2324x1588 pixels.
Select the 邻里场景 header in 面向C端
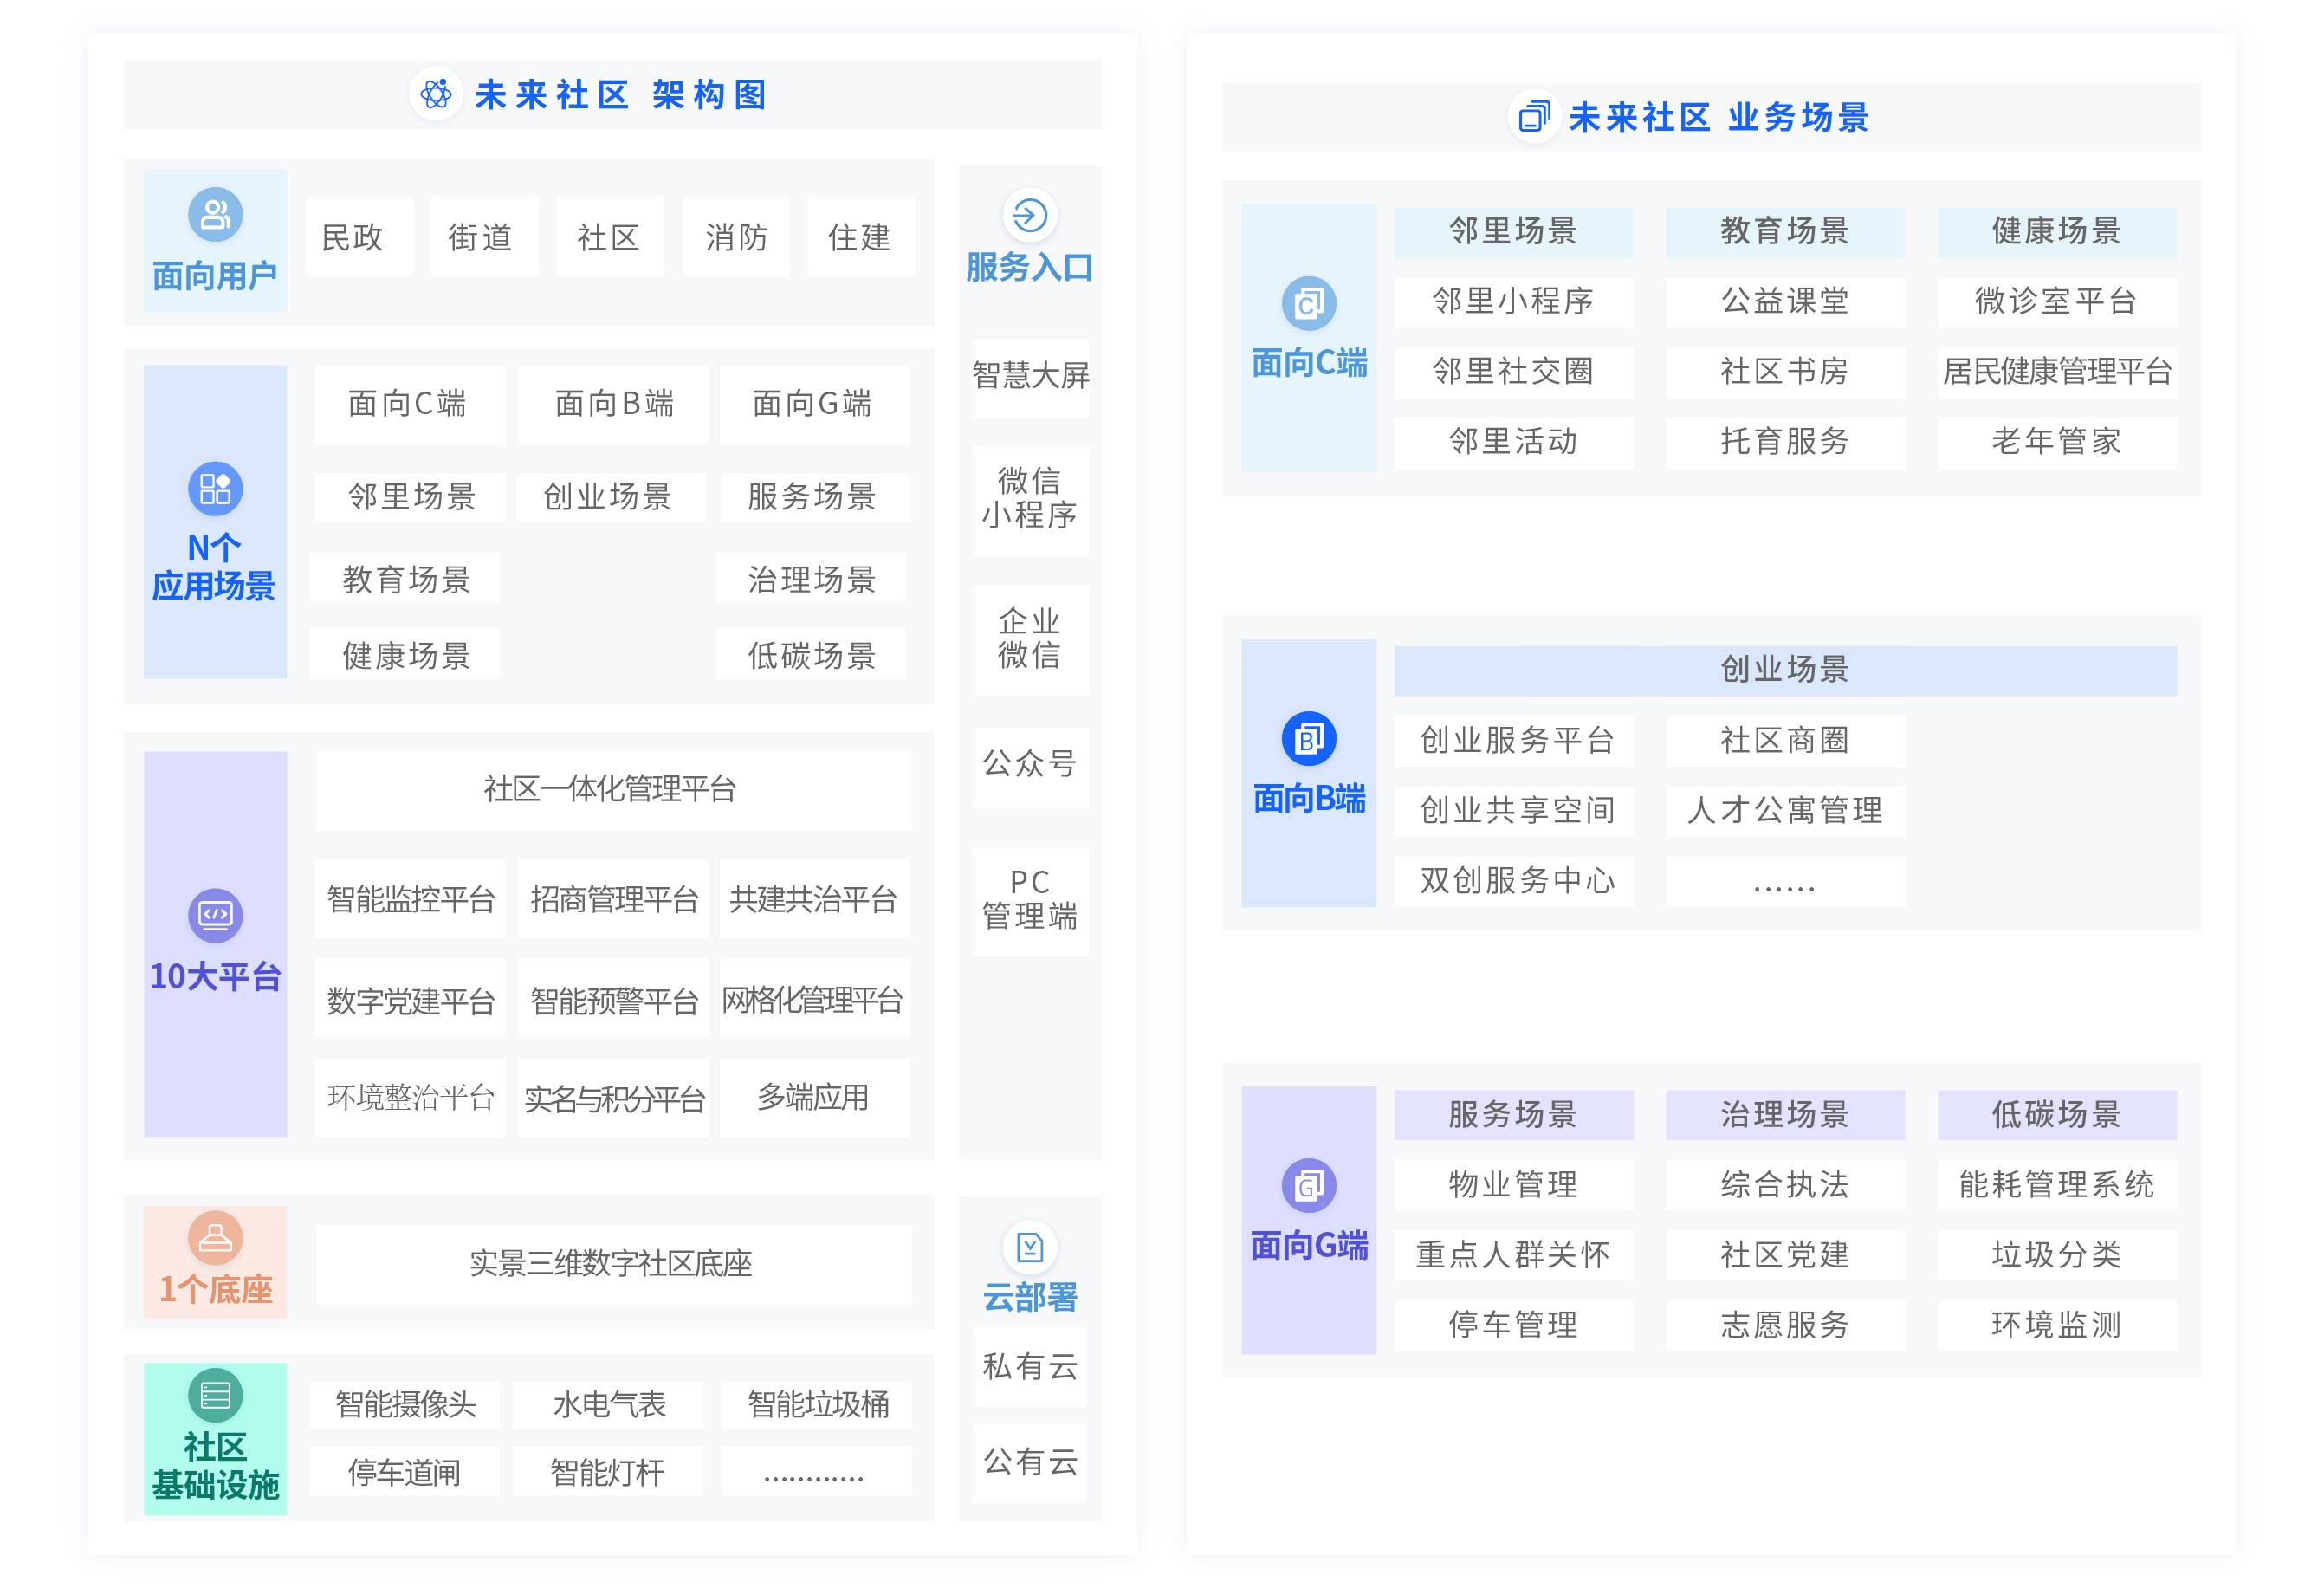[x=1513, y=231]
